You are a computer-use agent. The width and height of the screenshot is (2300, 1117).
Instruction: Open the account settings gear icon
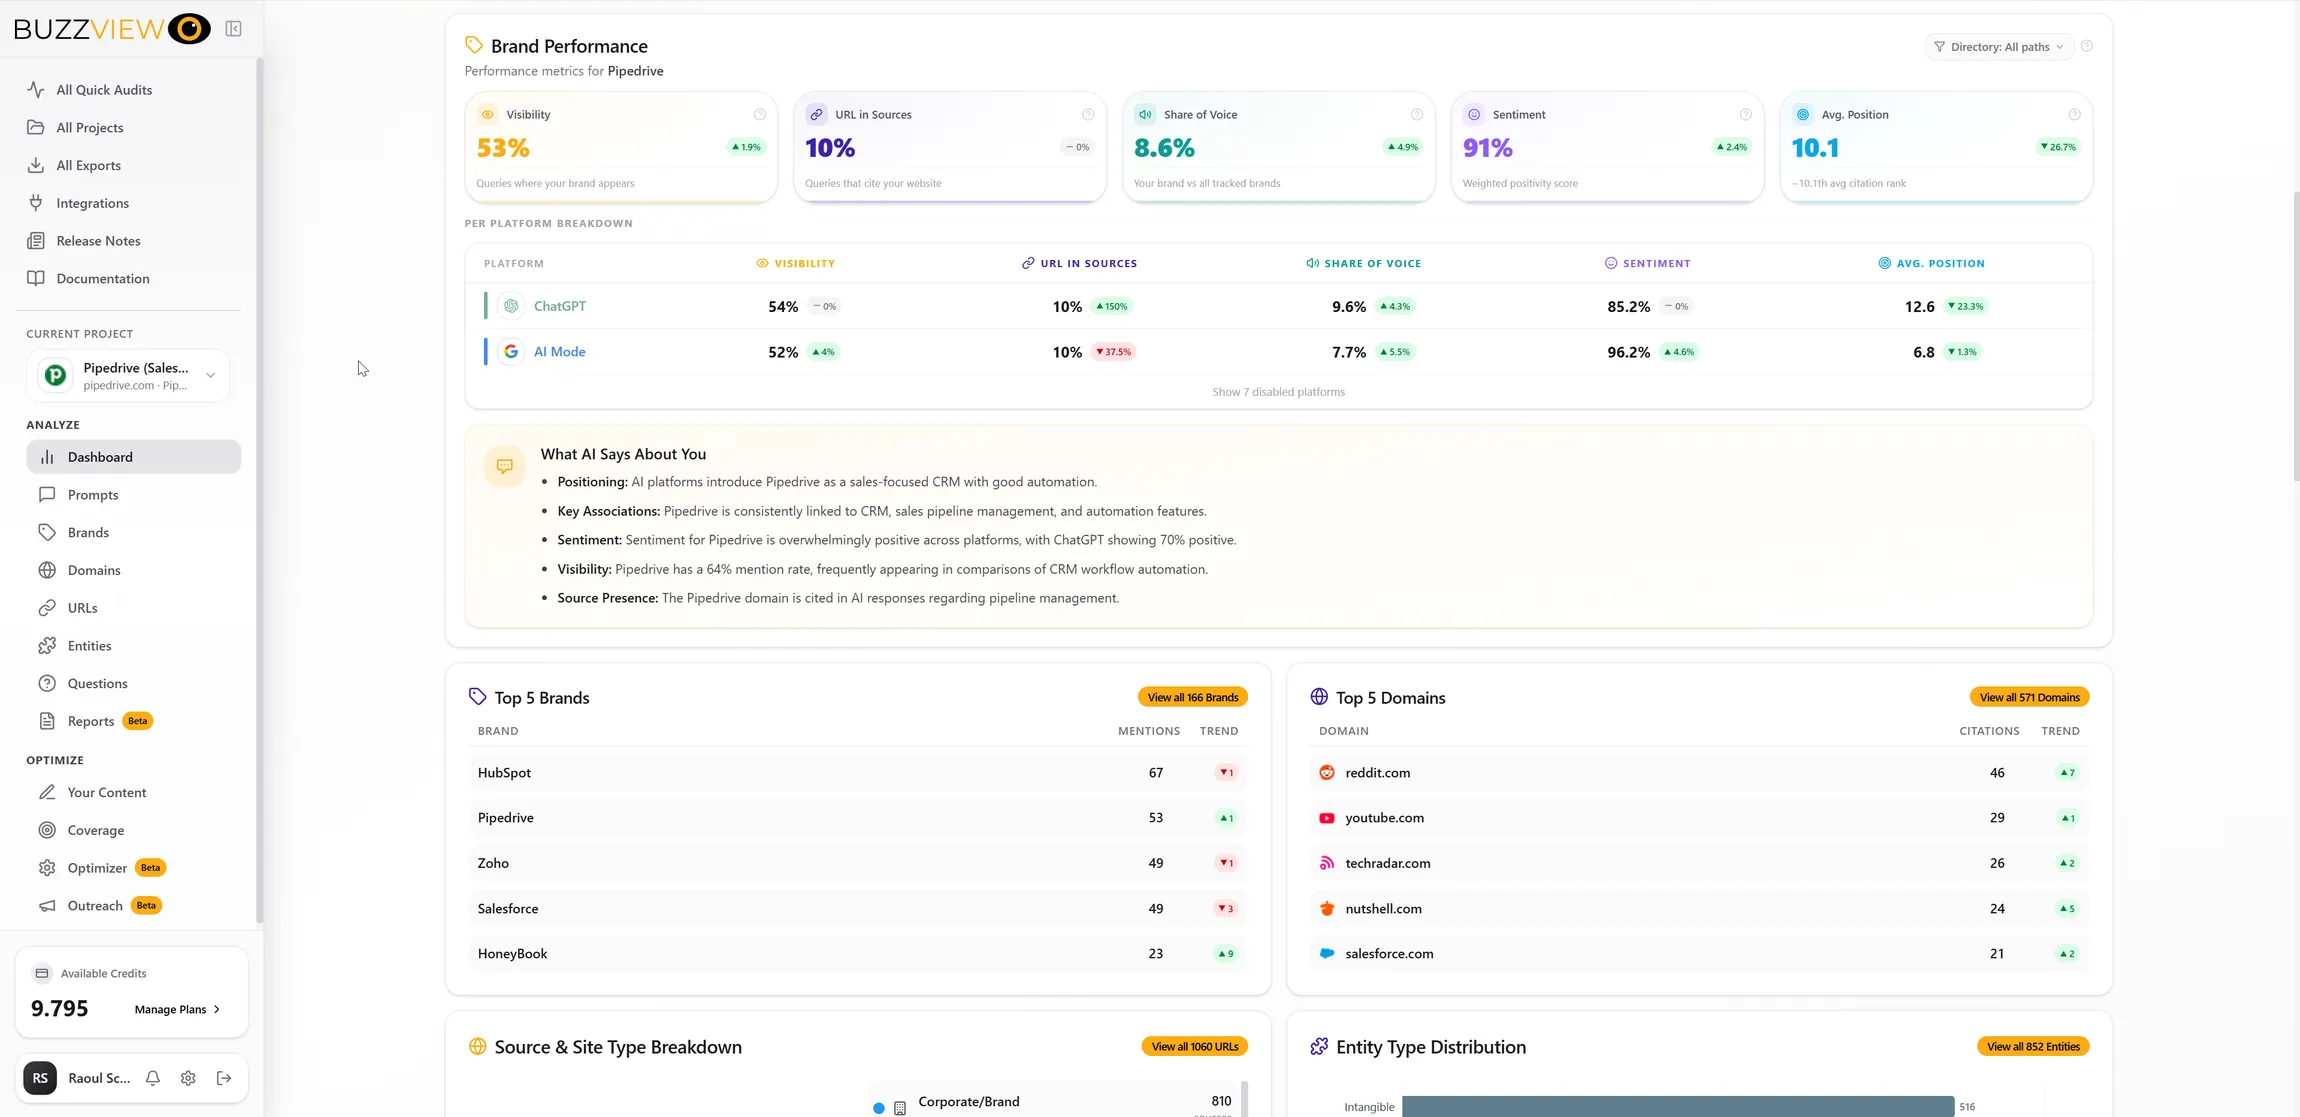click(x=188, y=1078)
